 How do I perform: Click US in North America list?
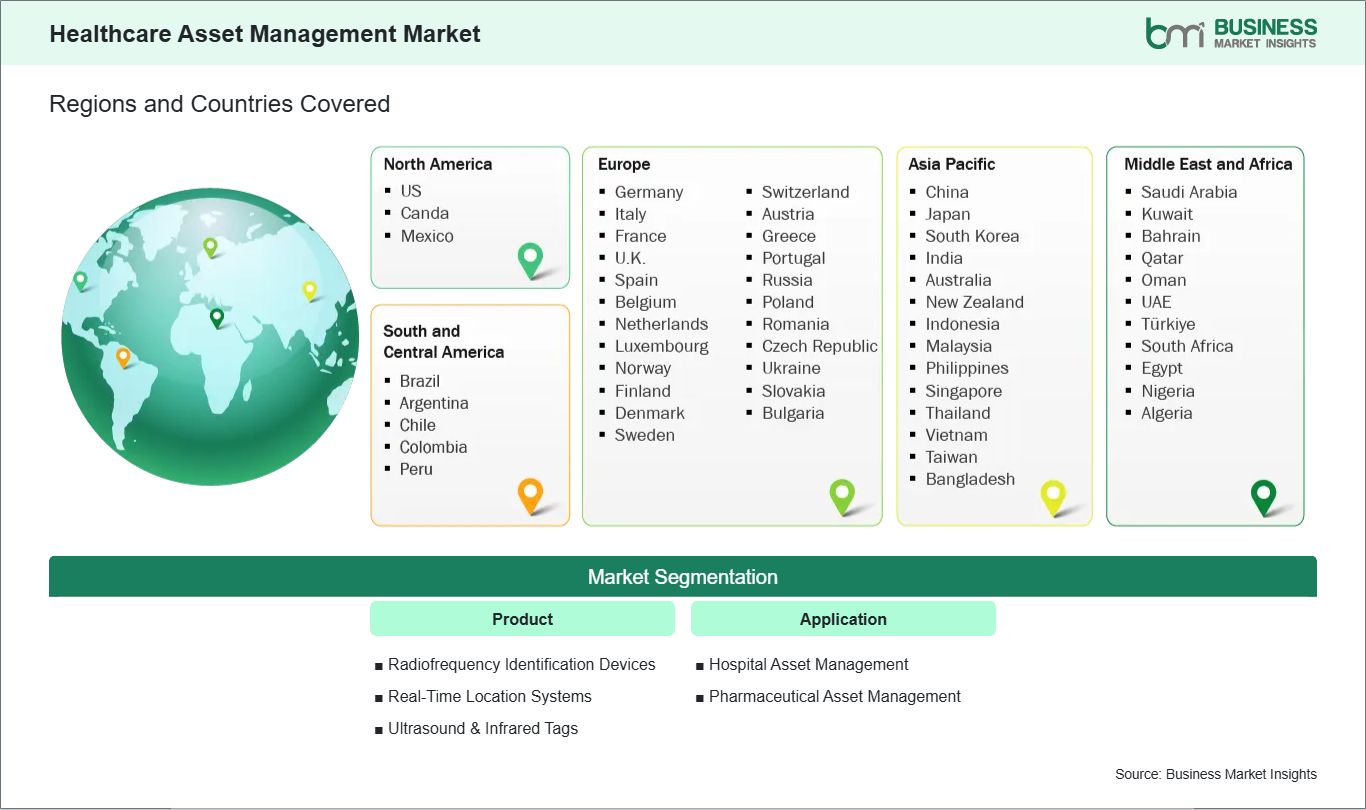411,191
